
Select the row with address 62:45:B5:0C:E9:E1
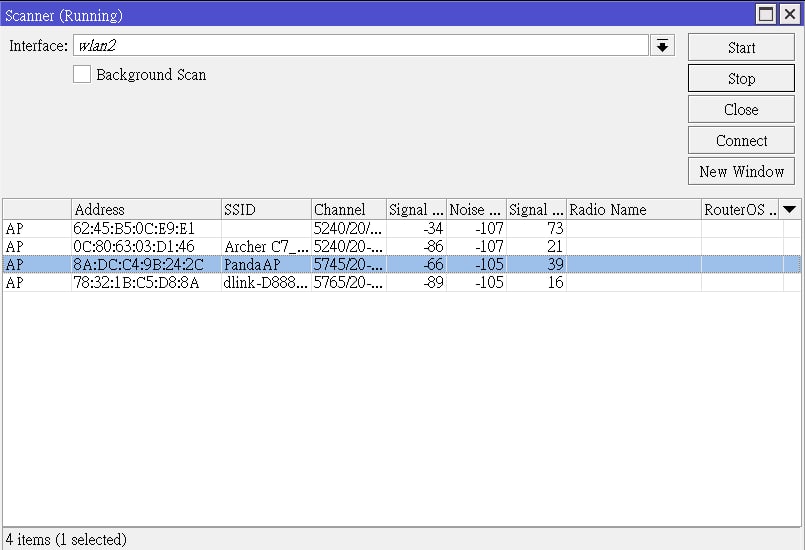coord(401,229)
